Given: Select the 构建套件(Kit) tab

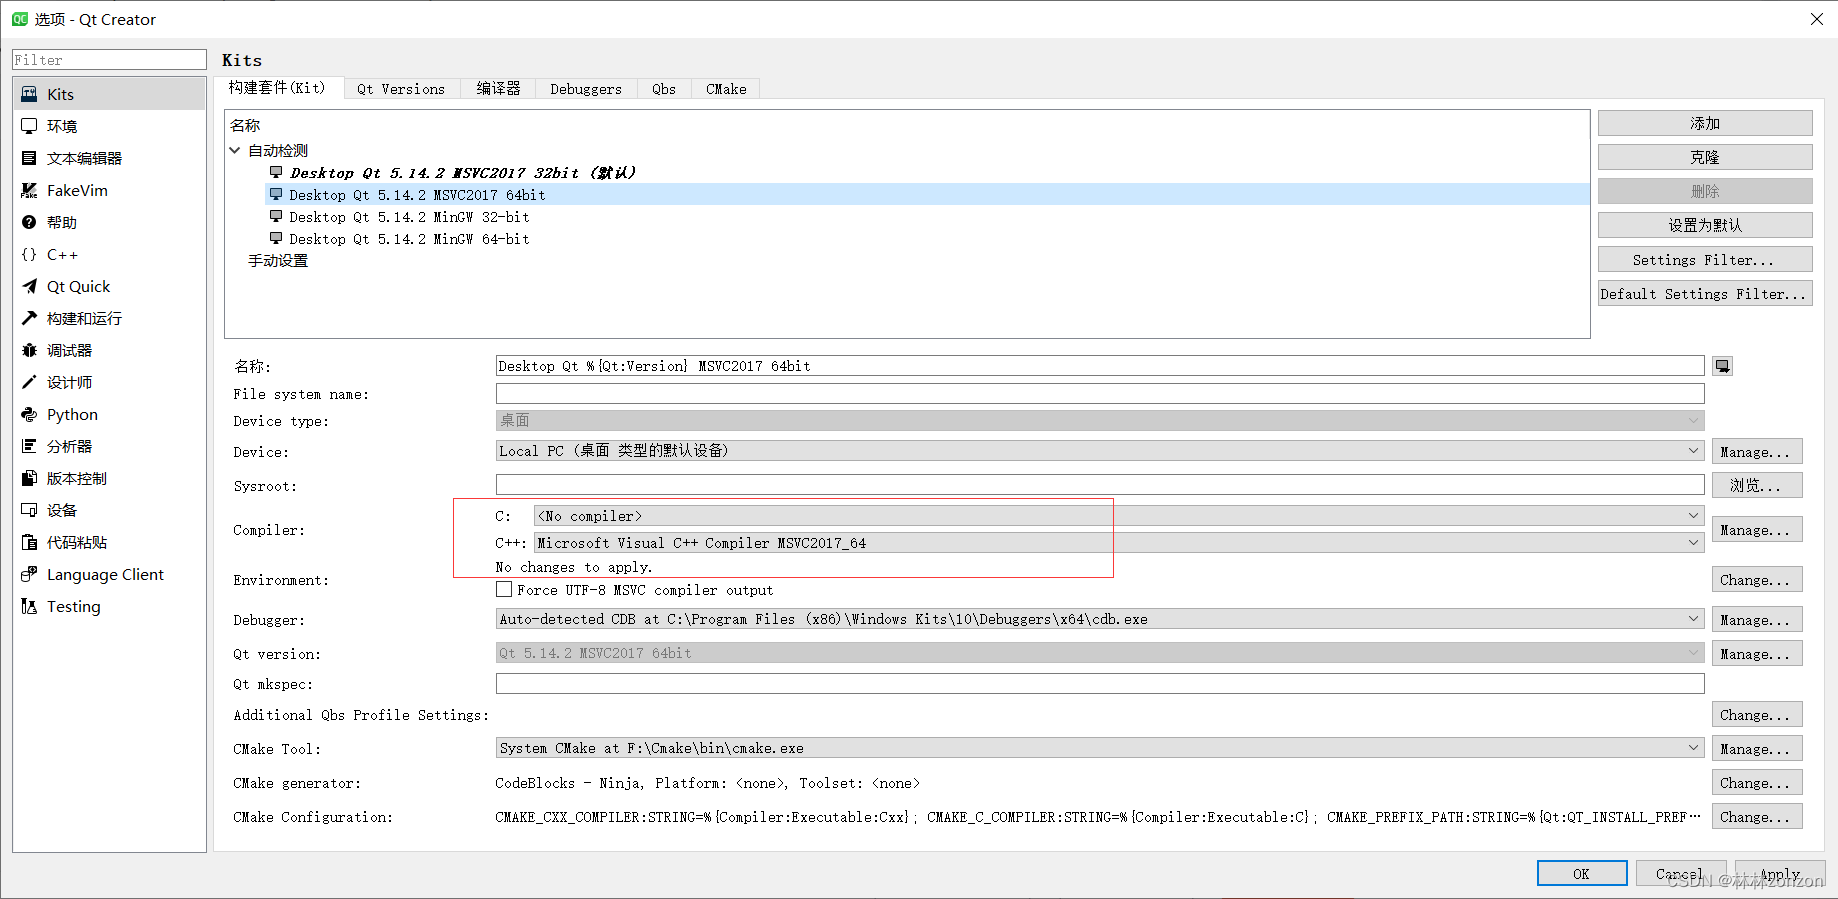Looking at the screenshot, I should click(x=278, y=88).
